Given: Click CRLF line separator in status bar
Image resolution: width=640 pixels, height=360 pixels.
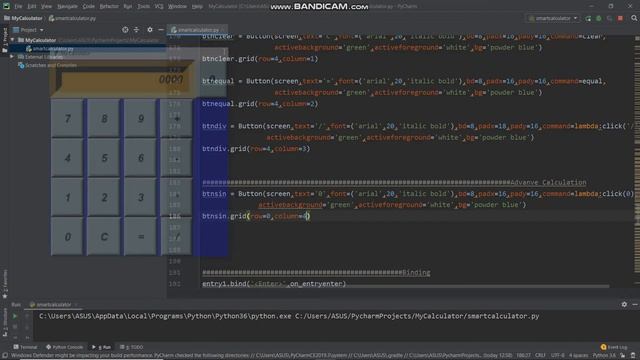Looking at the screenshot, I should pyautogui.click(x=540, y=356).
